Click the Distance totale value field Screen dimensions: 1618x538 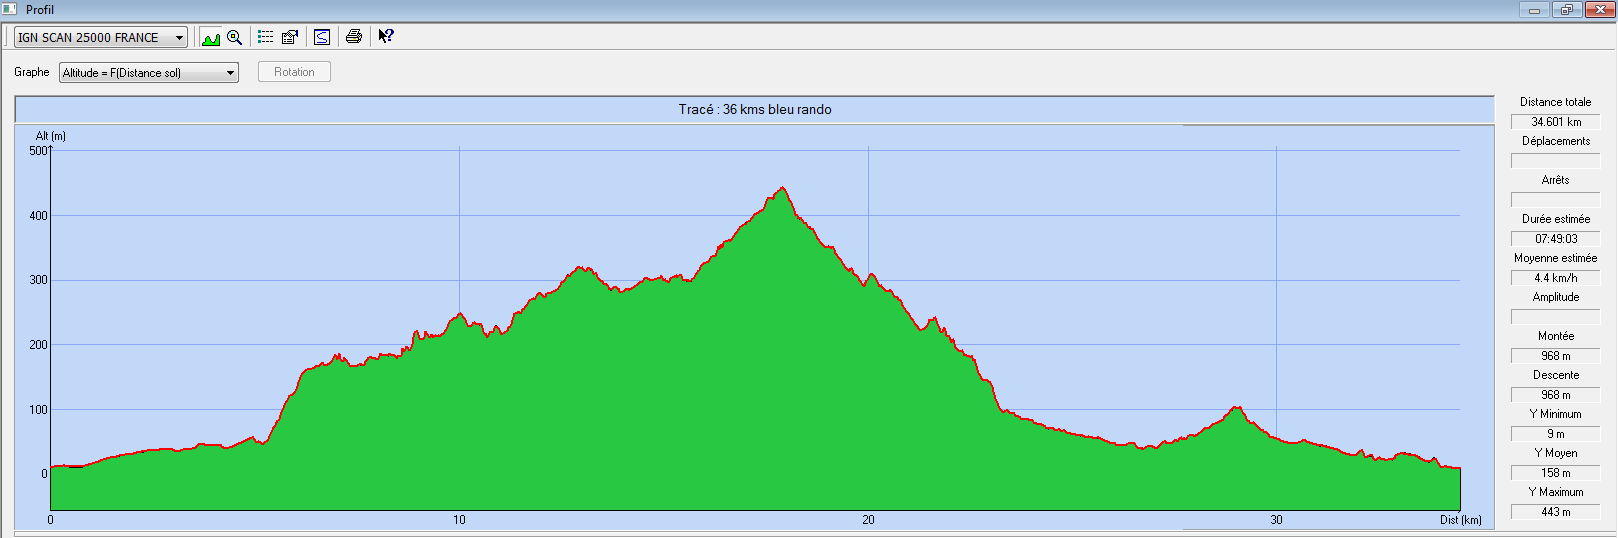pyautogui.click(x=1556, y=122)
